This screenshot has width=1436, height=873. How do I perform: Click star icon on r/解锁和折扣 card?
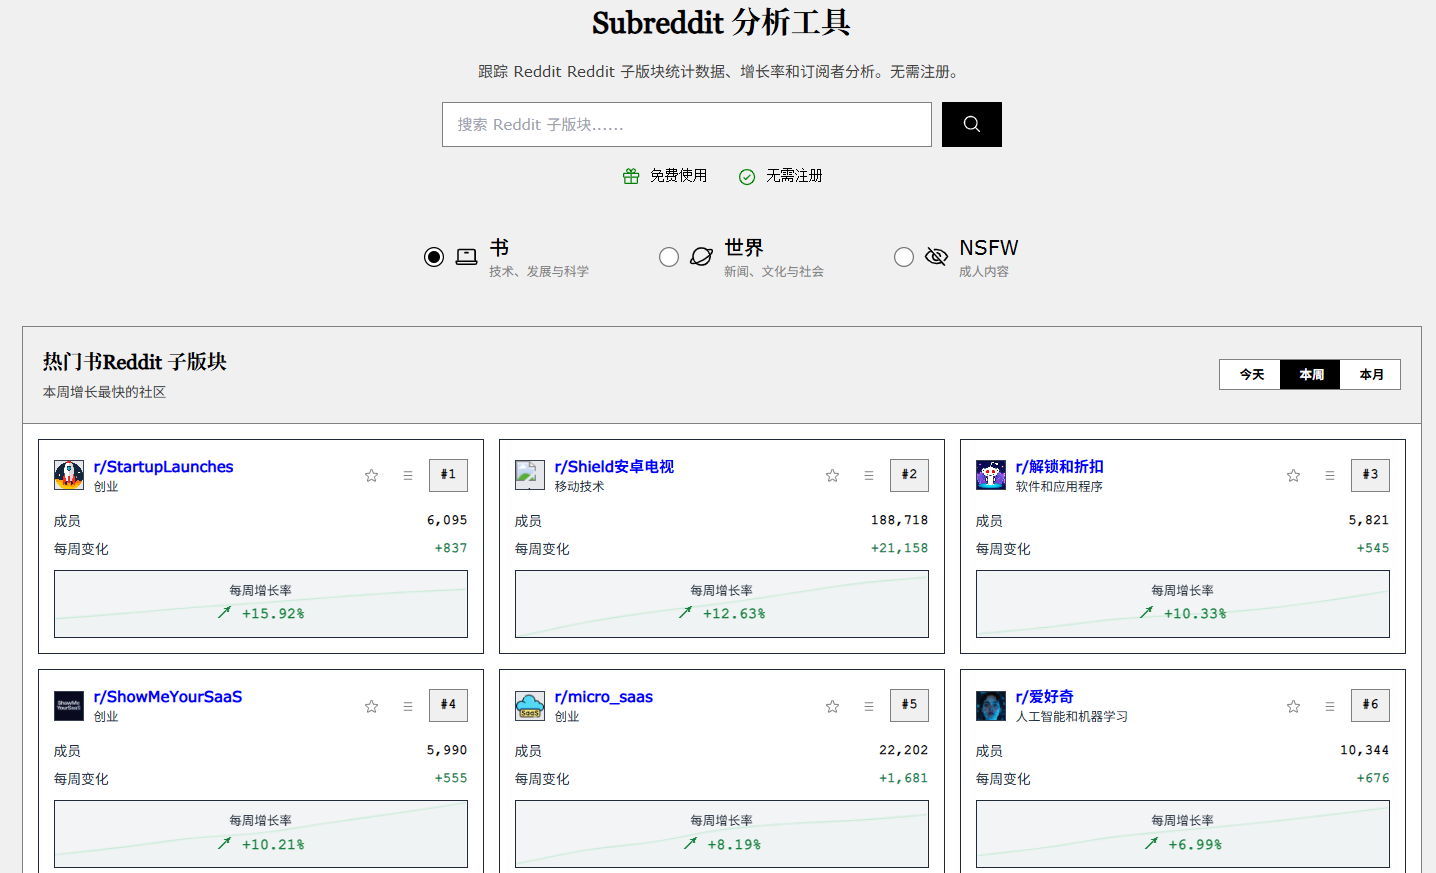coord(1293,476)
